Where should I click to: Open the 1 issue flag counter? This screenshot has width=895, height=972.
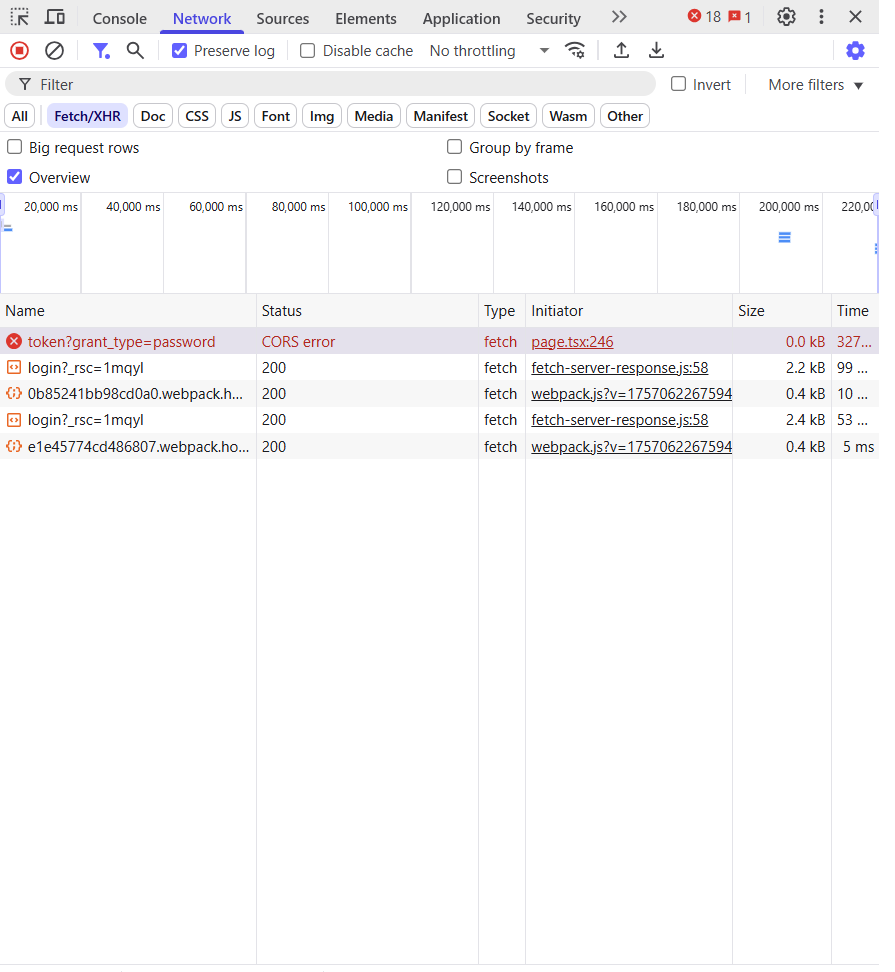740,17
